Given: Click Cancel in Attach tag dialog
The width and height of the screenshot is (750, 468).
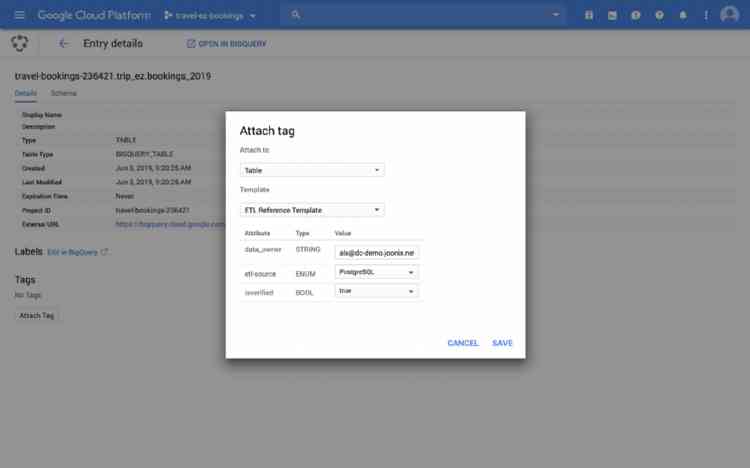Looking at the screenshot, I should coord(463,343).
